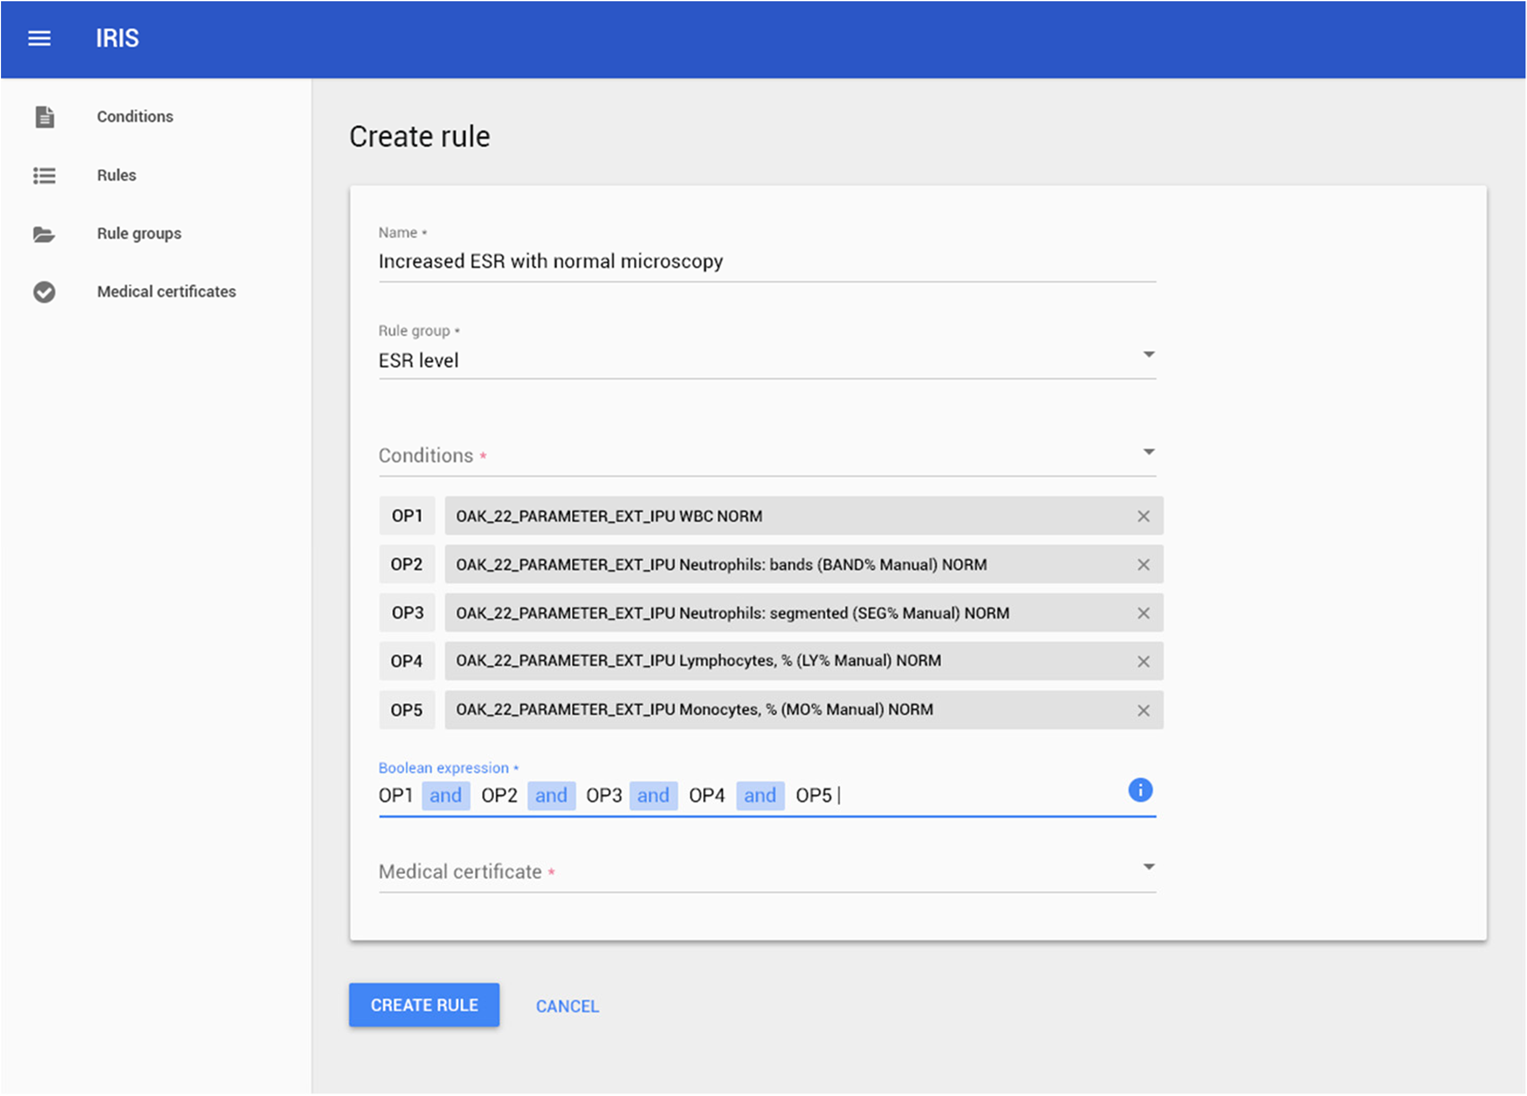Remove the OP5 Monocytes condition

tap(1143, 711)
